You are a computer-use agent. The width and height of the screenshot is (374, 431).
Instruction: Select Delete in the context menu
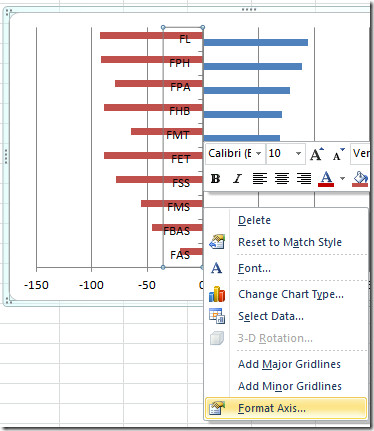pos(254,220)
